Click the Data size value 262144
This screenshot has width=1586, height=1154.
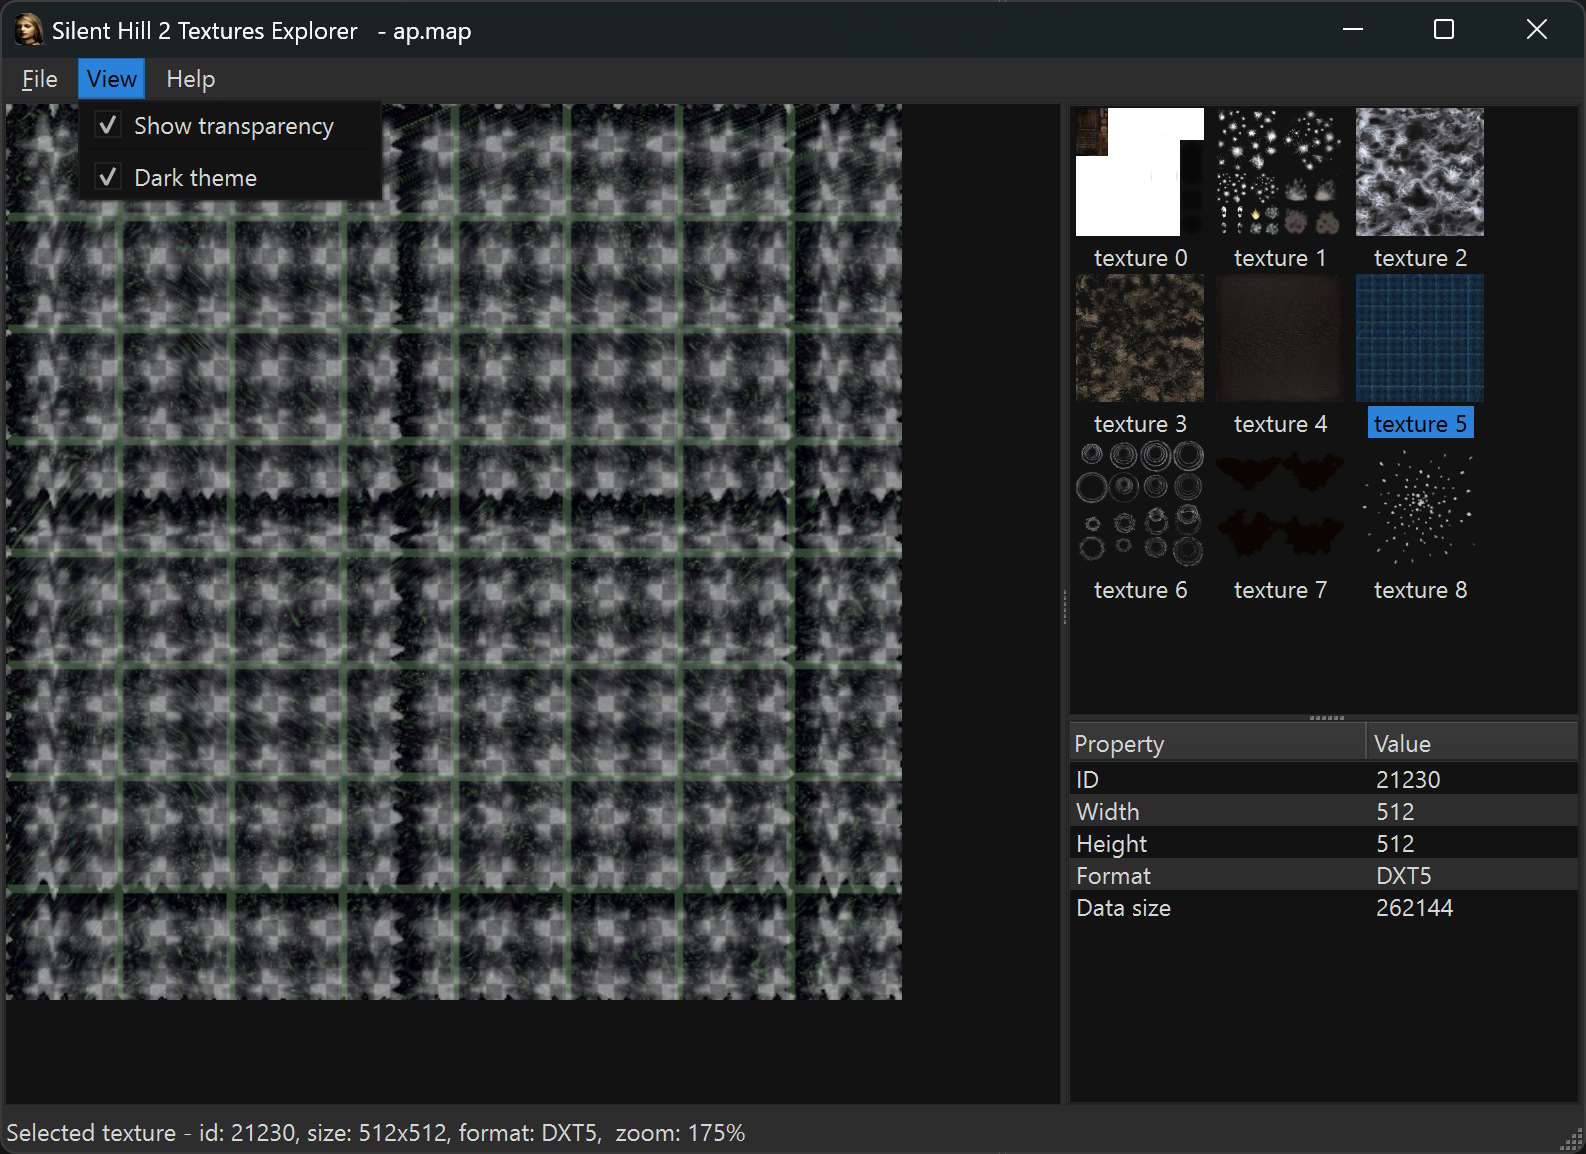tap(1414, 907)
